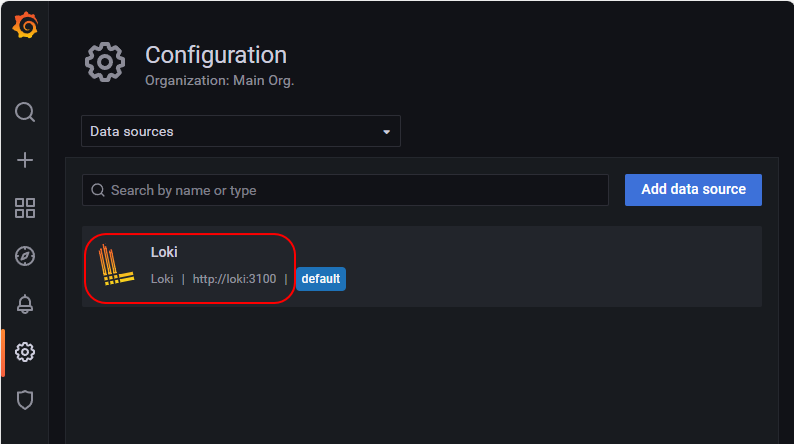
Task: Open the Loki data source entry
Action: click(x=422, y=266)
